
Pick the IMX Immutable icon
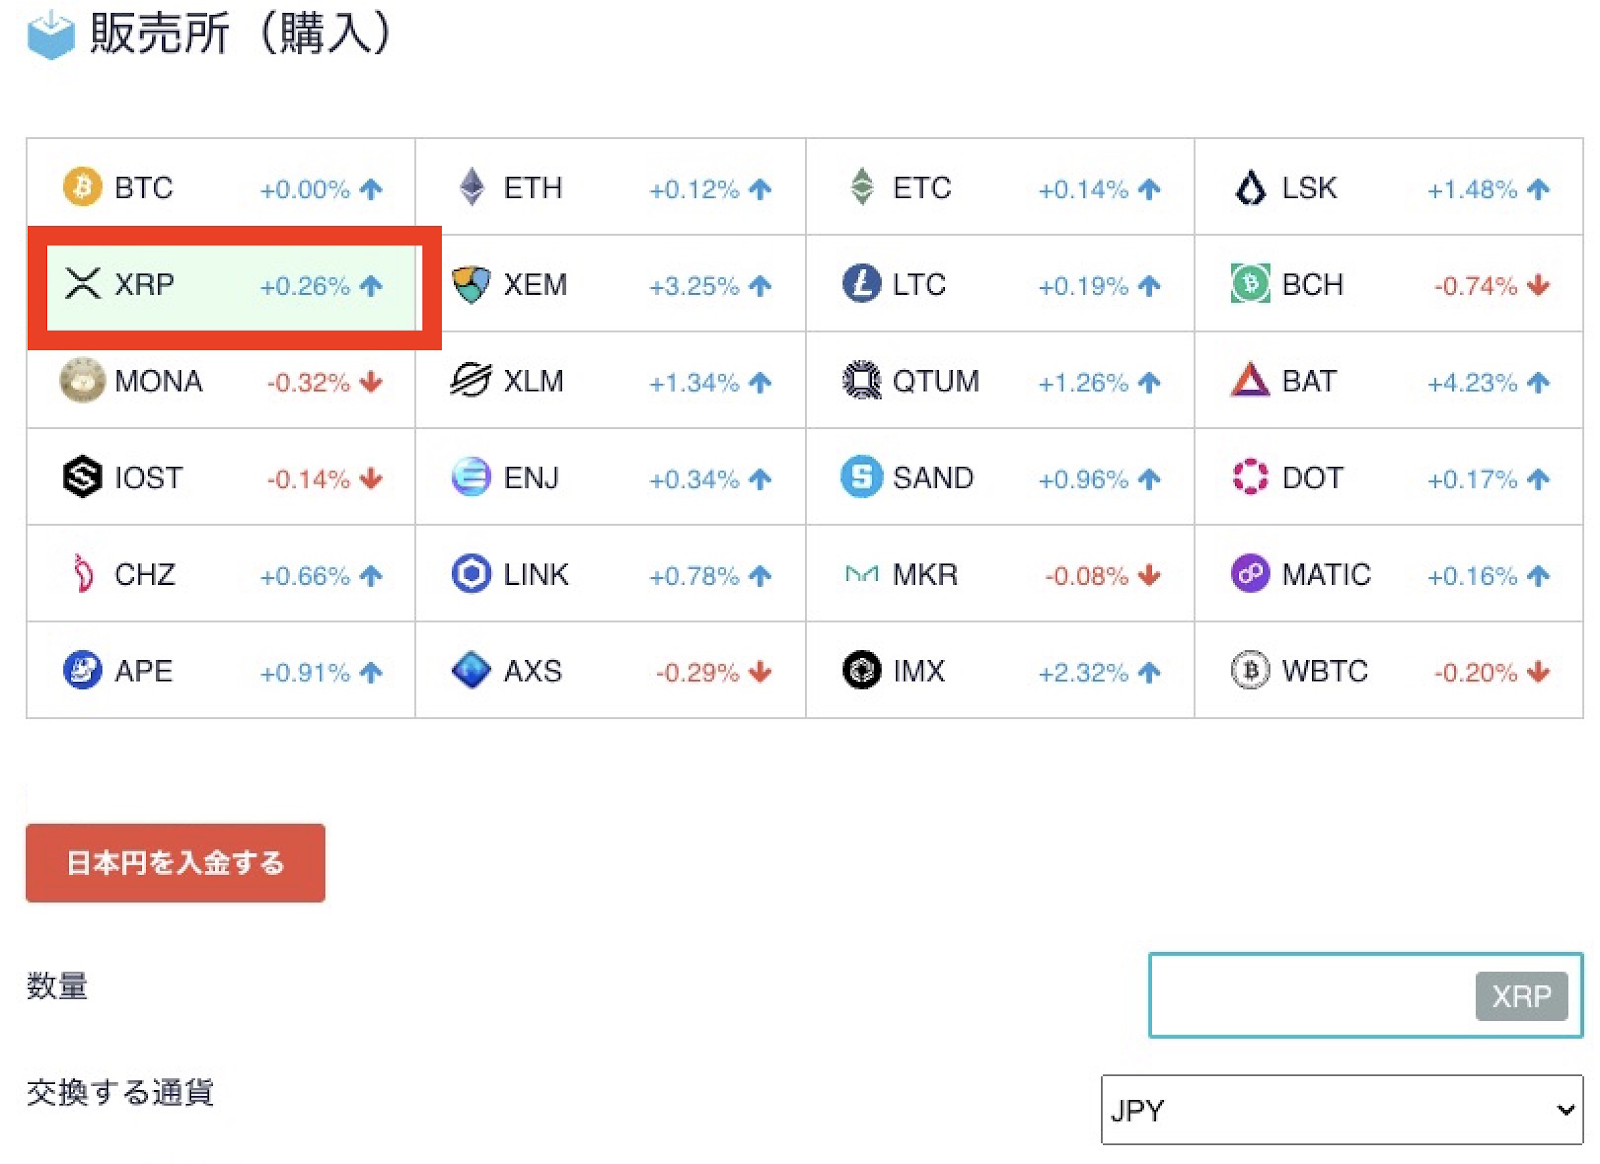[861, 670]
